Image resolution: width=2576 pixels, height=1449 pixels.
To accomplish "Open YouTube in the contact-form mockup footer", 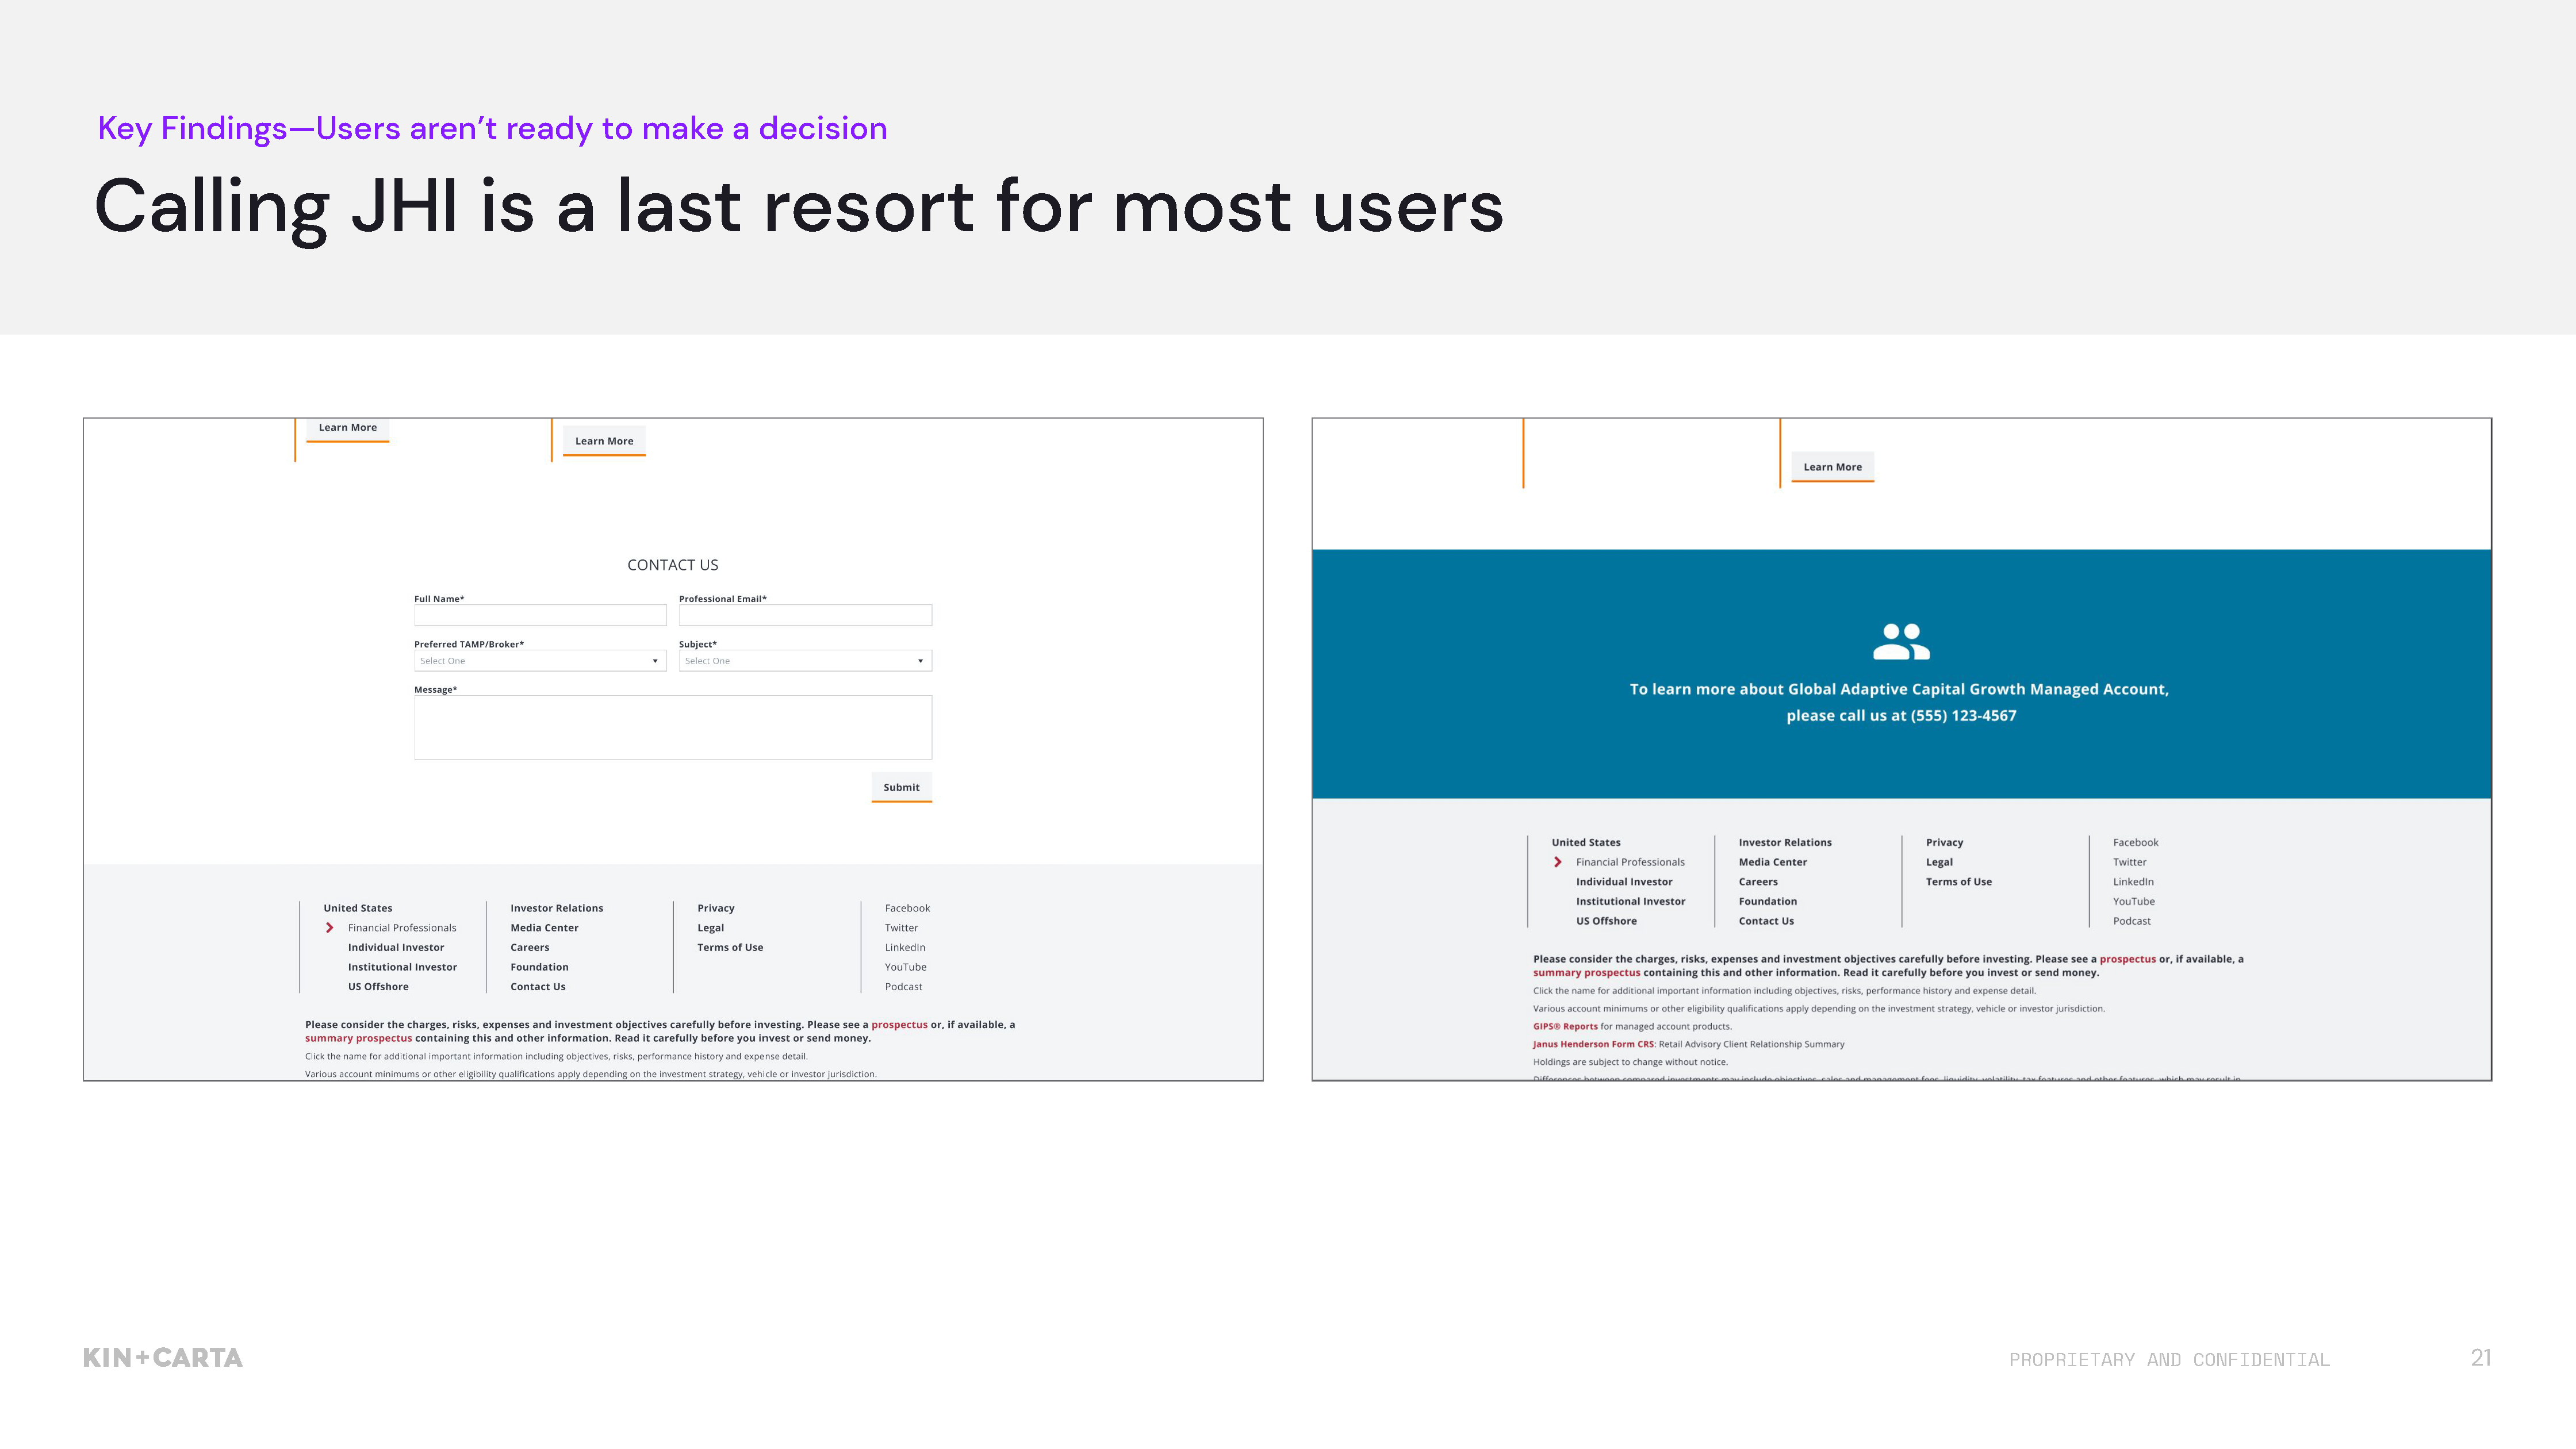I will tap(905, 967).
